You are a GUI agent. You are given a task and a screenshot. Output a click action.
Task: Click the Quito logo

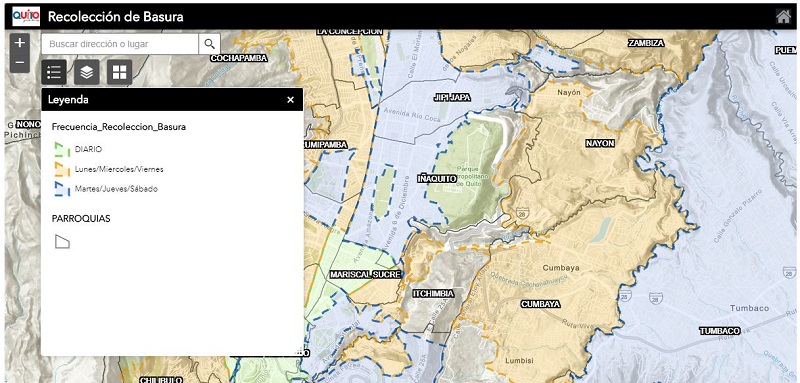(x=26, y=16)
